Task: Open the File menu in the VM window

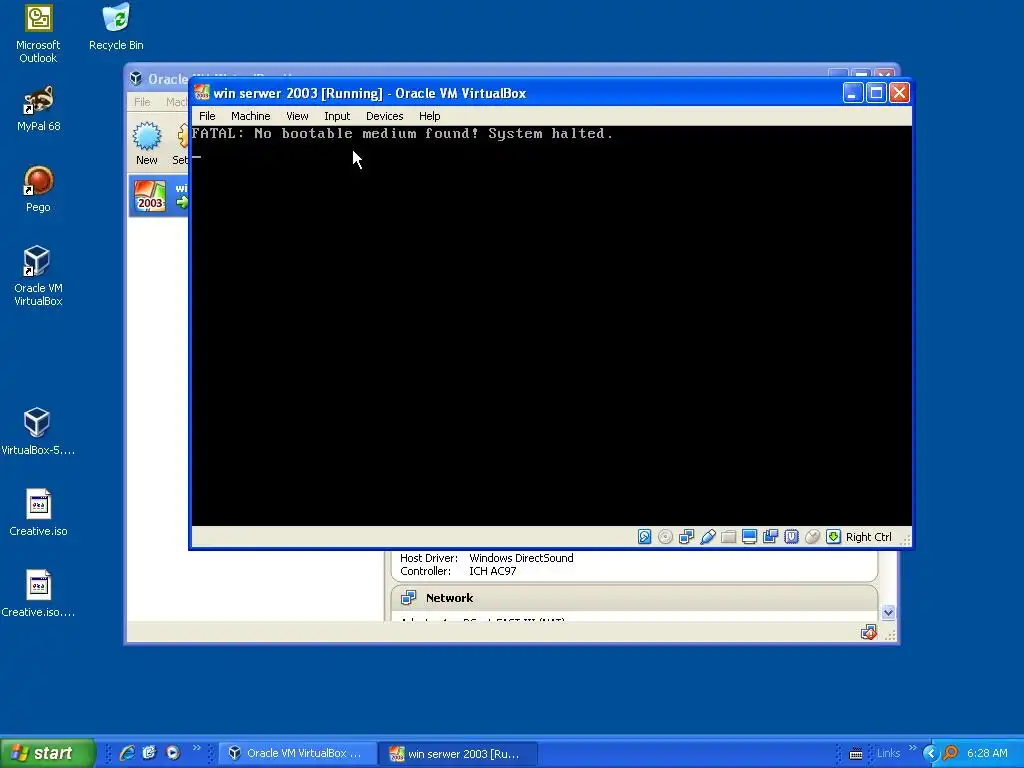Action: click(x=207, y=116)
